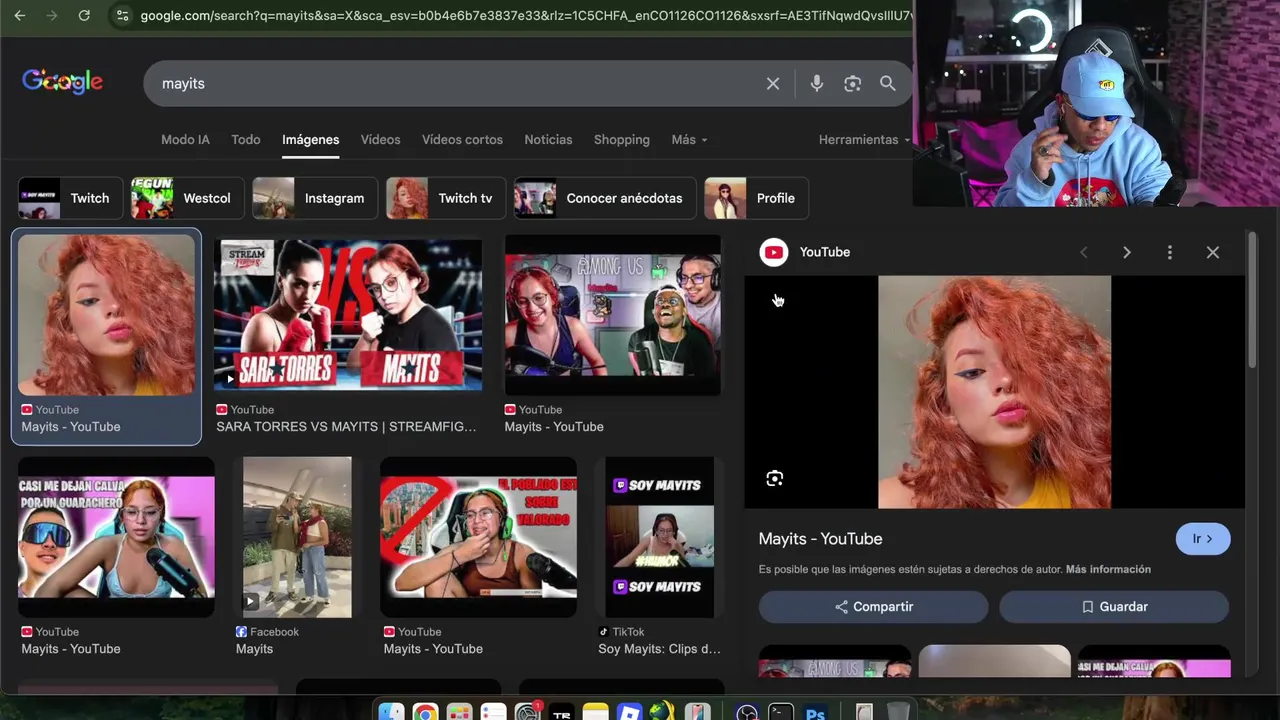Image resolution: width=1280 pixels, height=720 pixels.
Task: Click the TikTok source label
Action: coord(621,632)
